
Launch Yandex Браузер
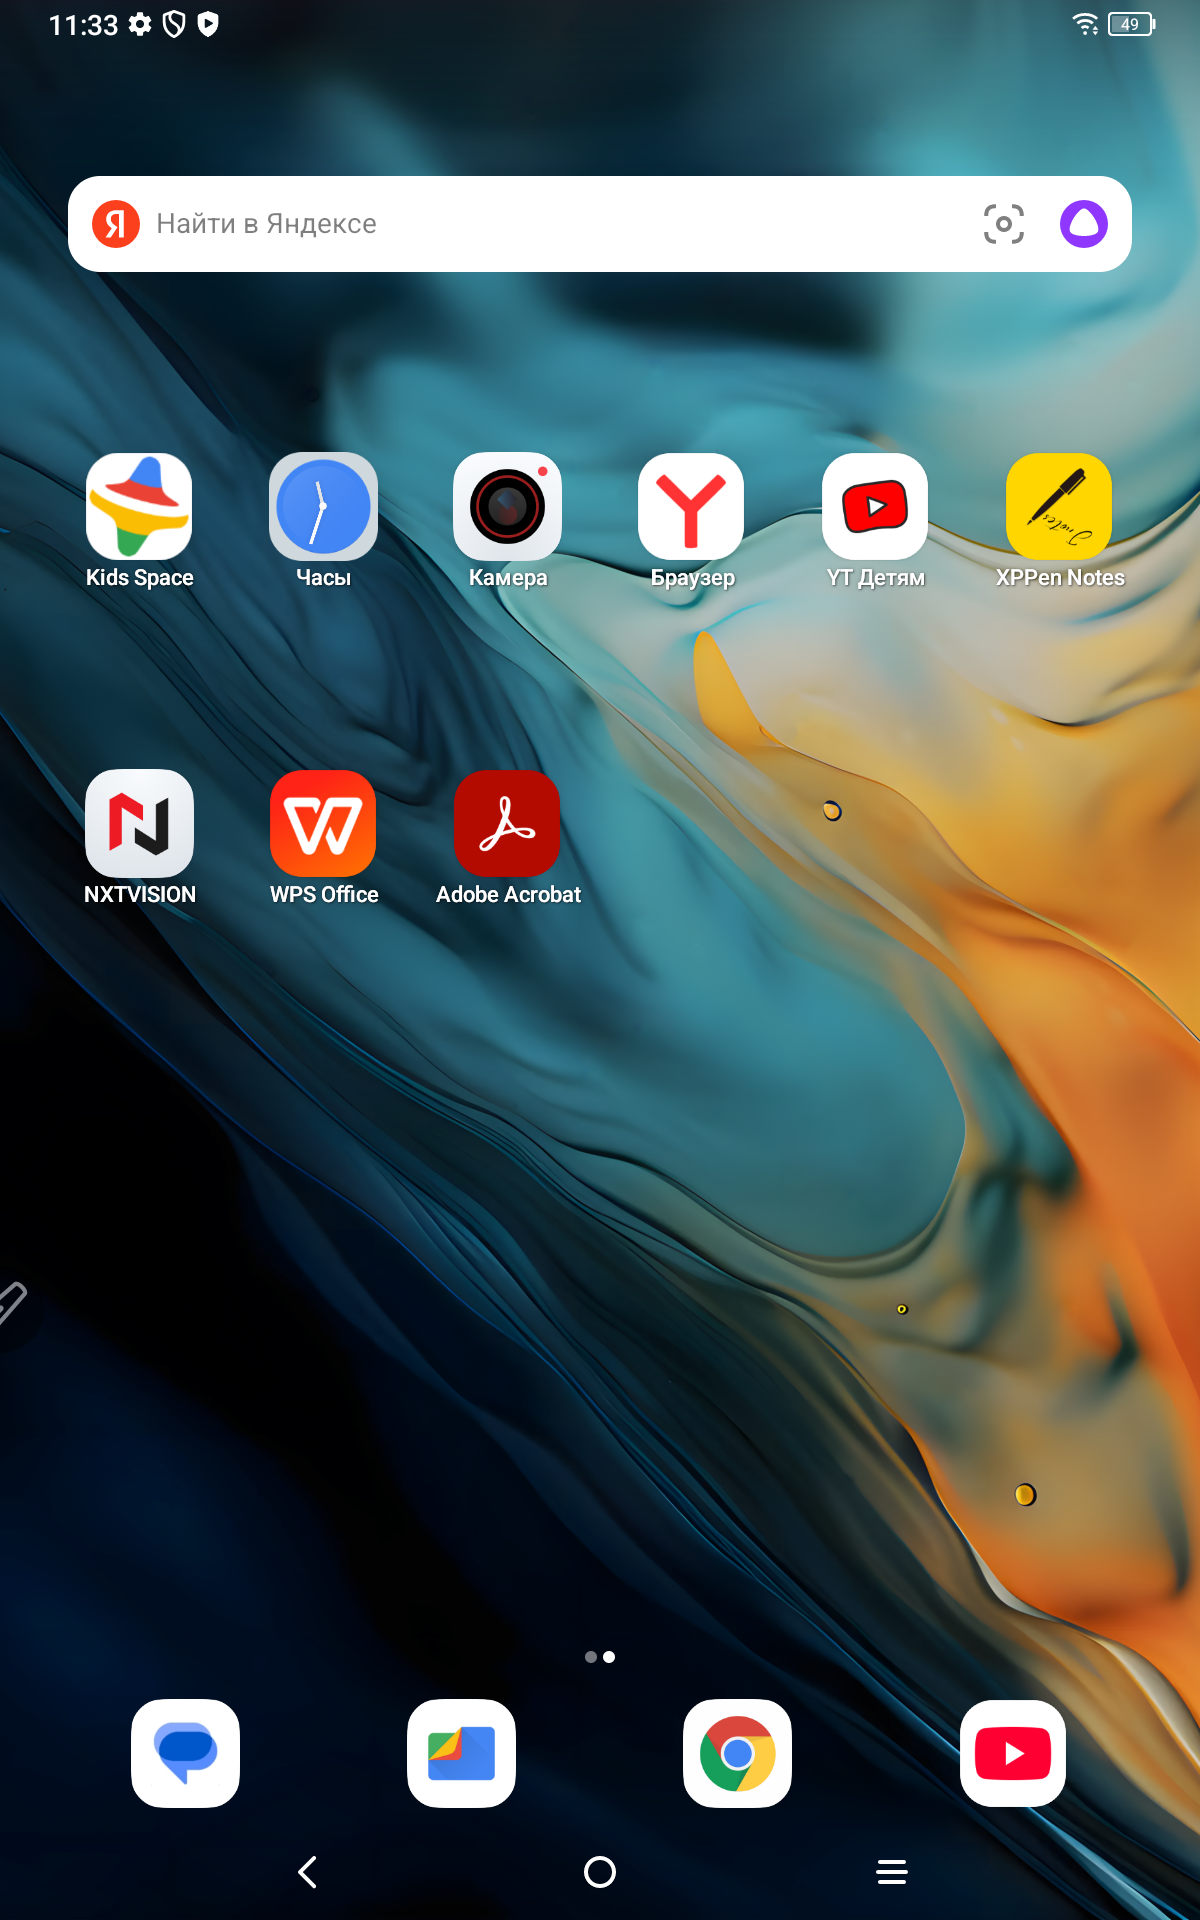pyautogui.click(x=691, y=506)
